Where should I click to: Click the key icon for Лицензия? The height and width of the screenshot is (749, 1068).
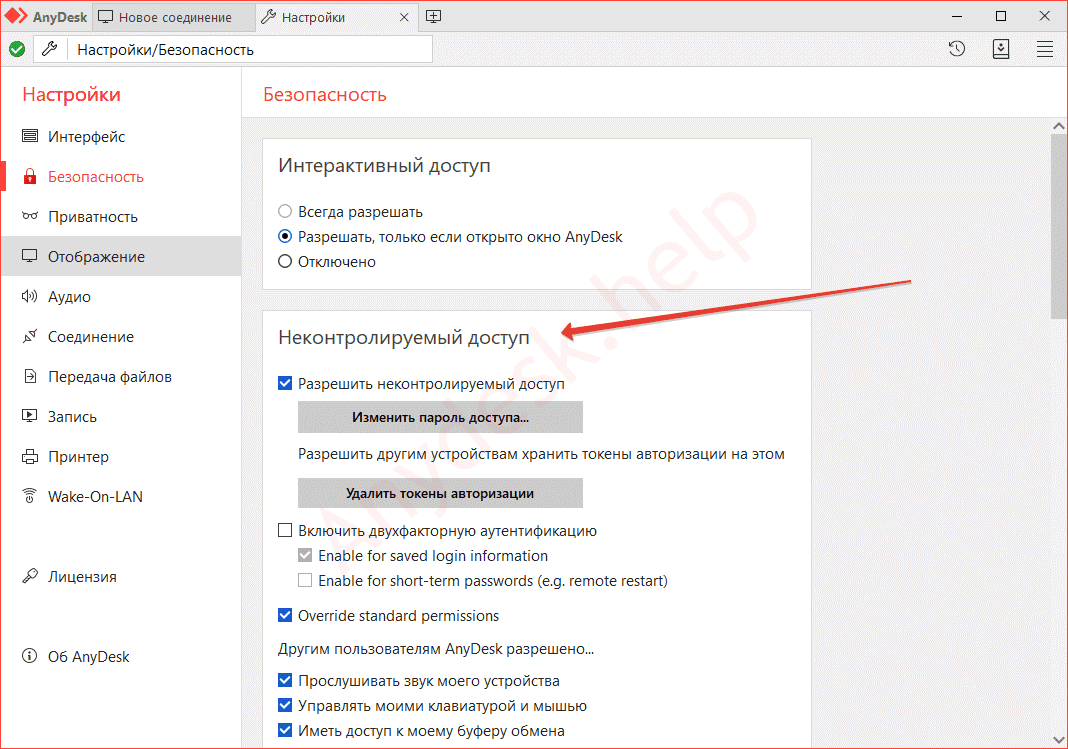pos(30,576)
